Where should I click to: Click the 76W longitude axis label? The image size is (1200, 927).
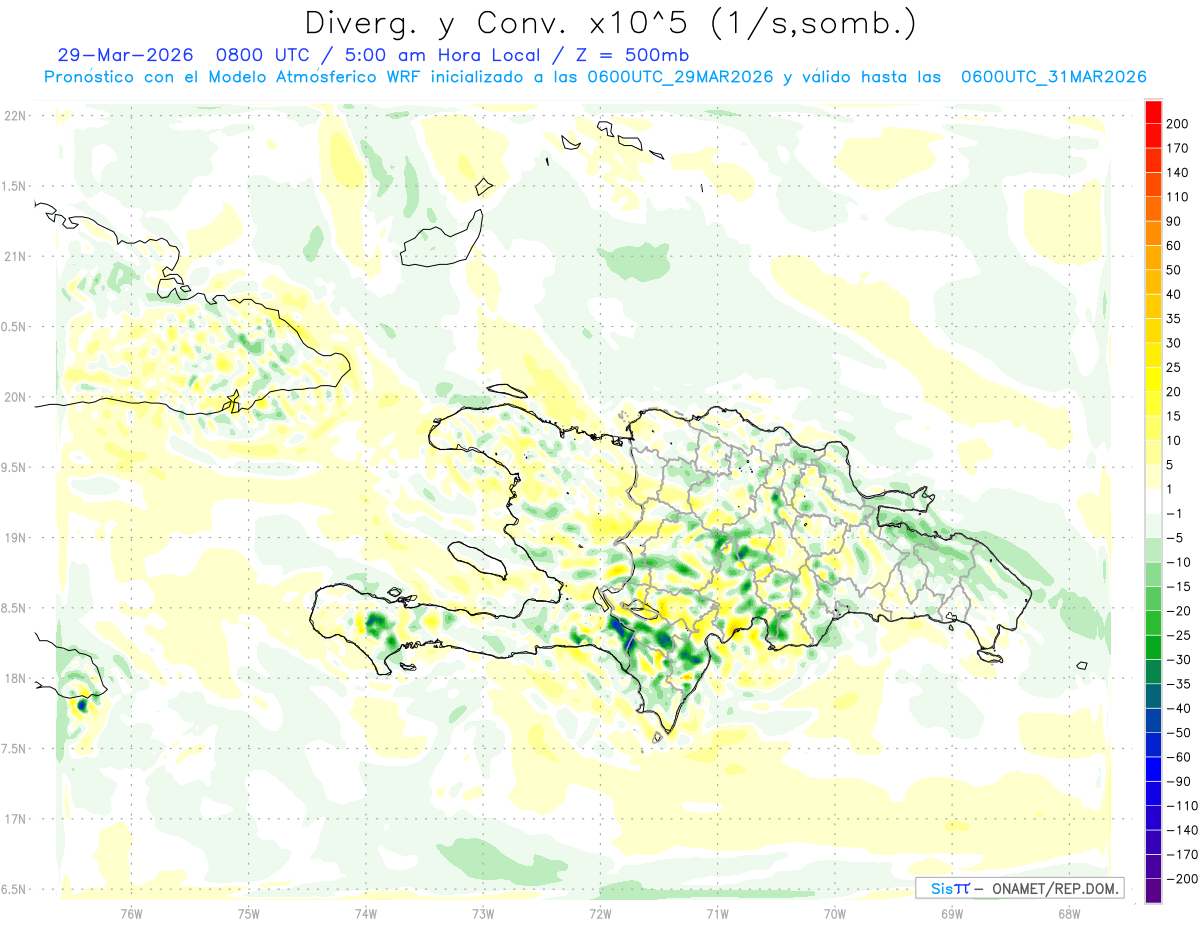pos(131,913)
